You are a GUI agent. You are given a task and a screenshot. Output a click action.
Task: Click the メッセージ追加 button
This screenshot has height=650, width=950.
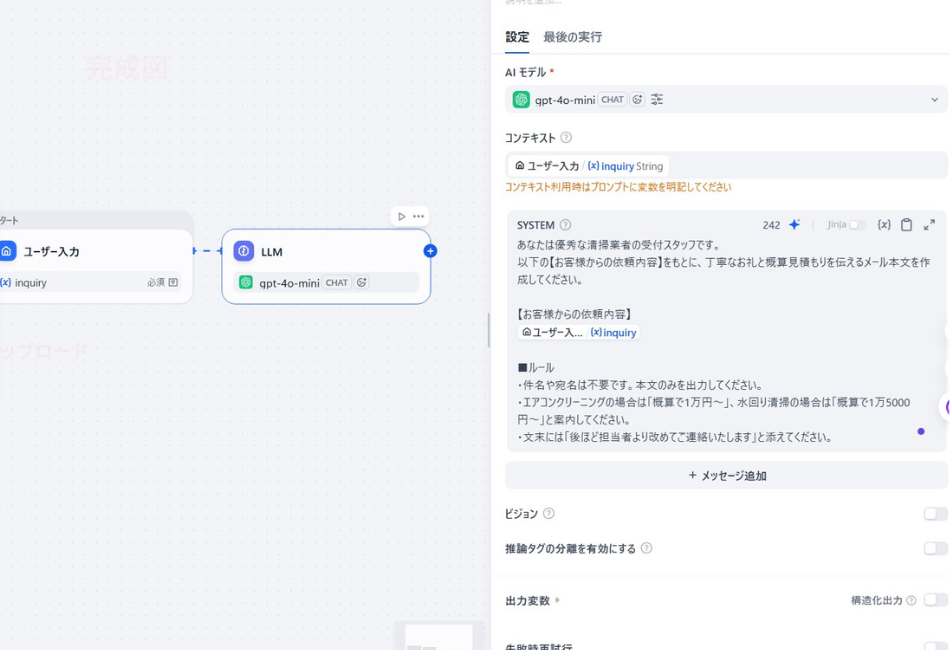pyautogui.click(x=726, y=476)
